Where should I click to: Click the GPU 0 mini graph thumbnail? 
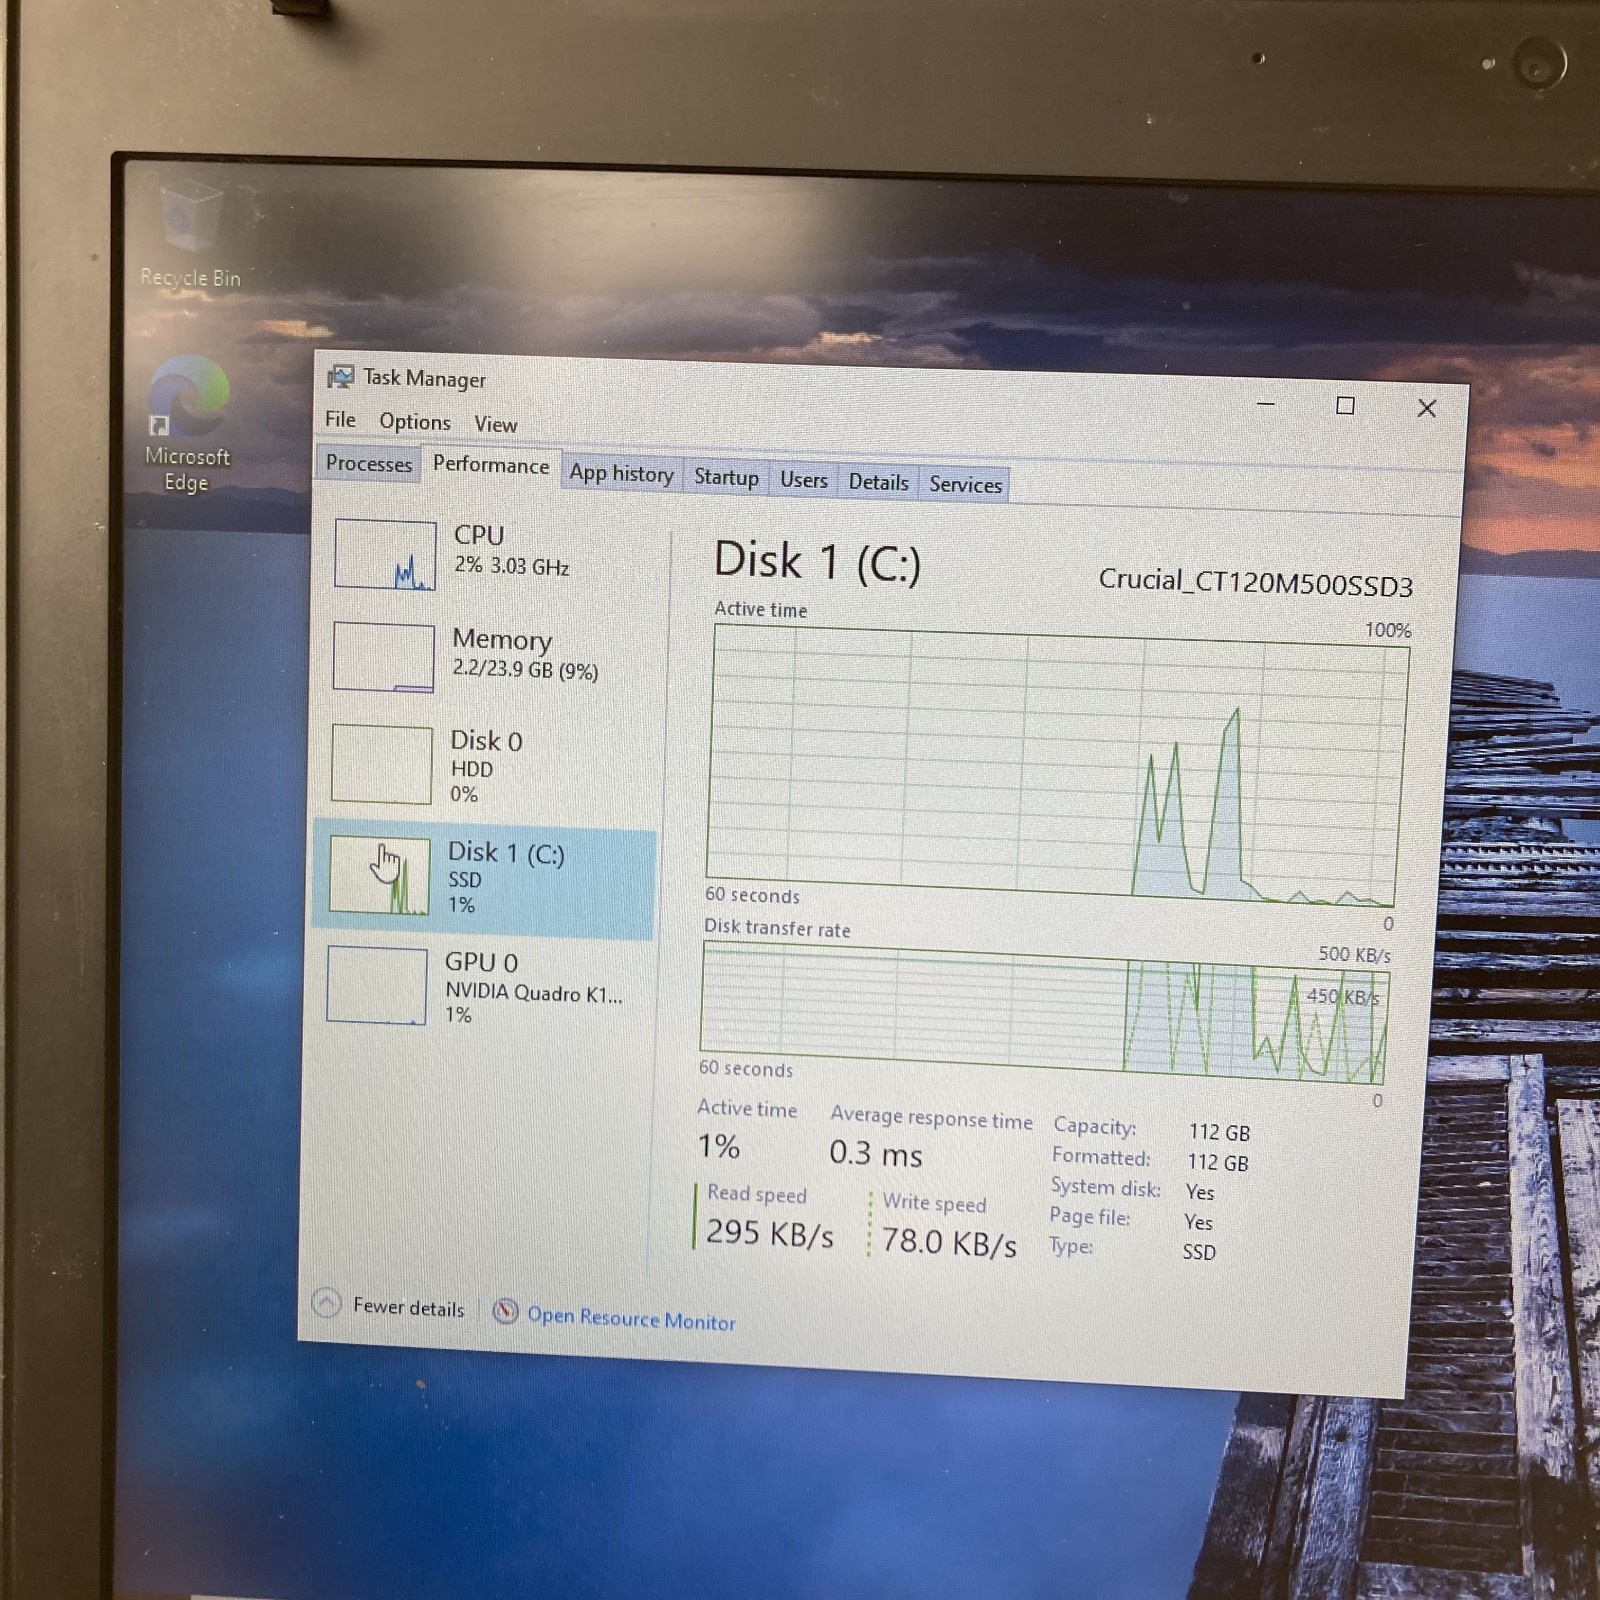tap(377, 985)
